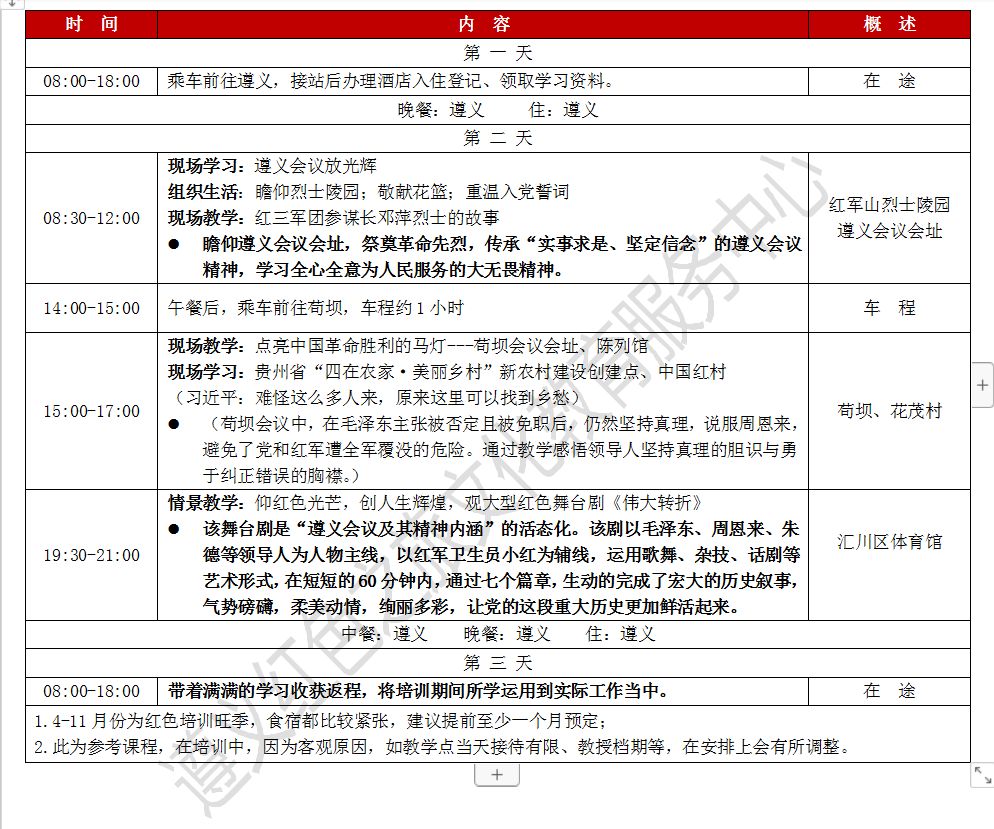Click the line 现场教学：点亮中国革命胜利的马灯

coord(408,346)
